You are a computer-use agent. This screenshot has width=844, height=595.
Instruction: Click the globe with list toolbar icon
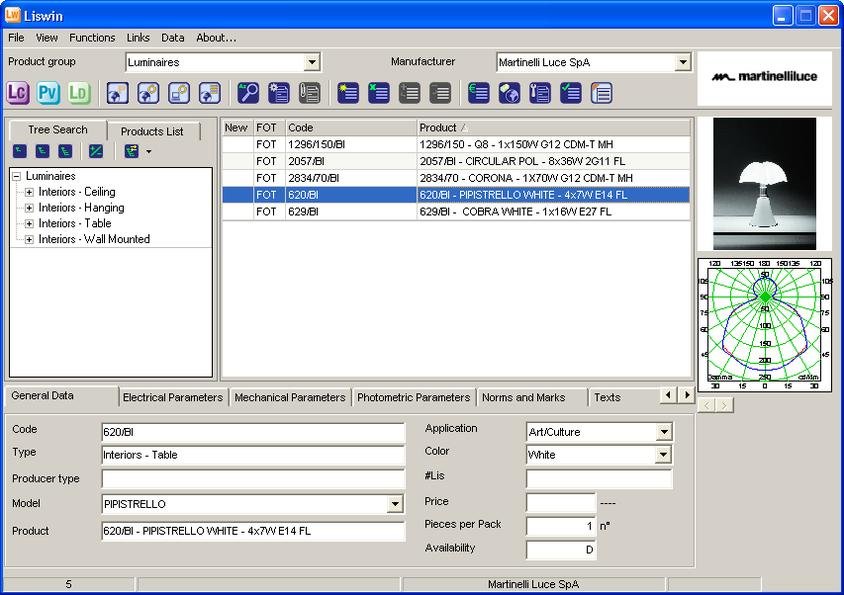pos(210,93)
